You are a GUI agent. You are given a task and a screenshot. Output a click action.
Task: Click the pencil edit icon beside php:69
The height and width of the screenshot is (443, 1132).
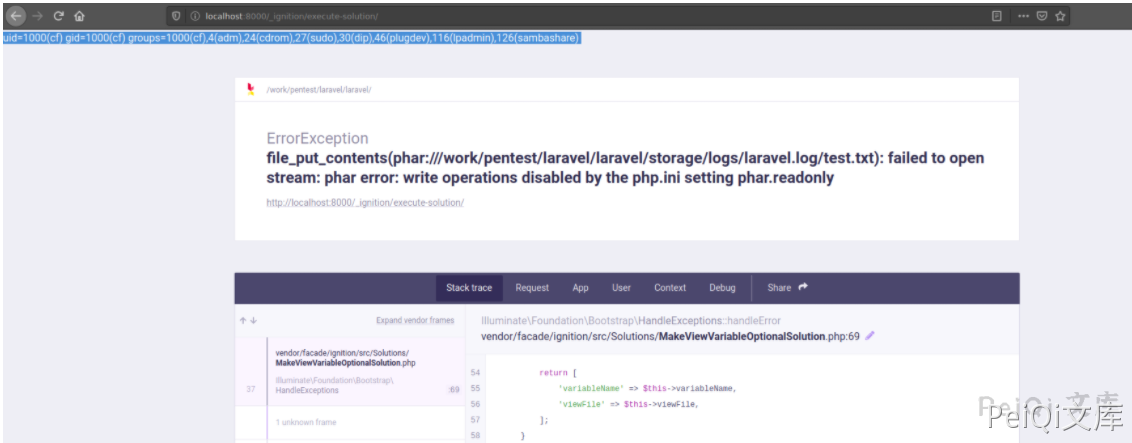point(870,336)
